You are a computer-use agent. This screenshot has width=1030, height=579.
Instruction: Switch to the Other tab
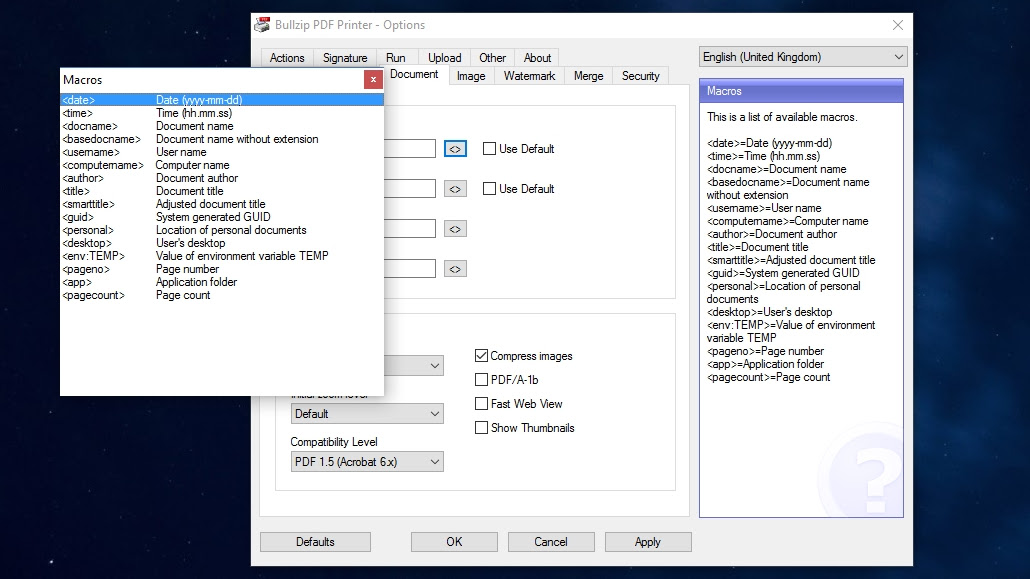tap(493, 58)
